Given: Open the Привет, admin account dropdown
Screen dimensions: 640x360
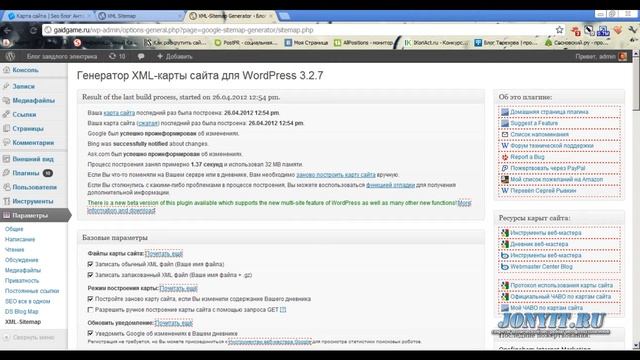Looking at the screenshot, I should [x=601, y=56].
